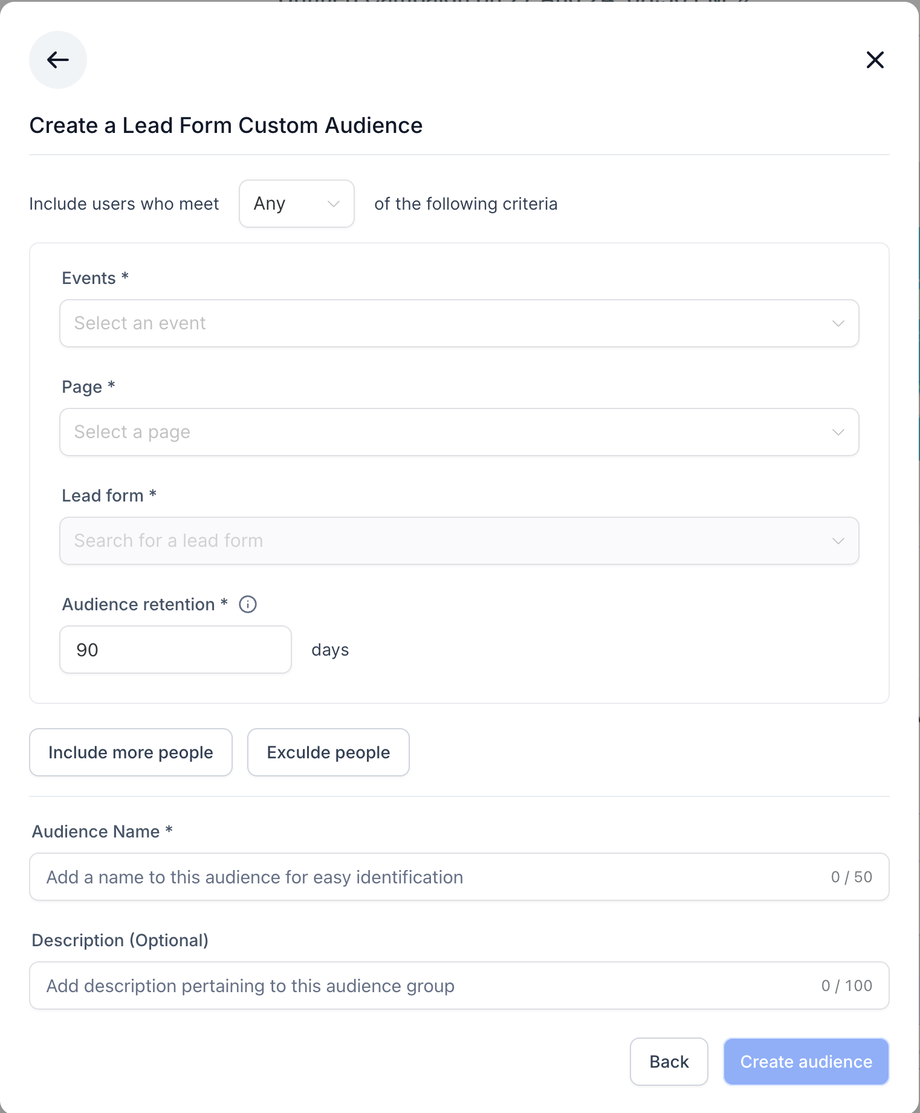Click the "Audience Name *" label

102,832
